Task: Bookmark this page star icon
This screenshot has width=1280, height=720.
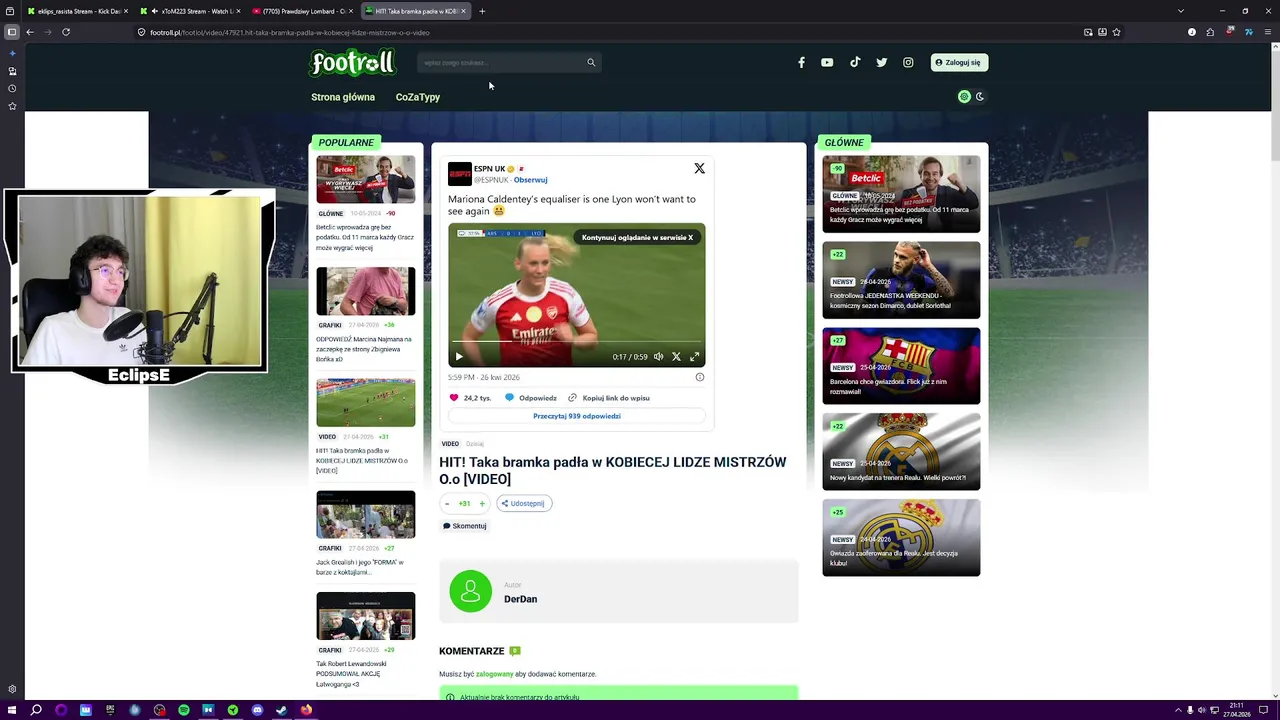Action: [x=1116, y=32]
